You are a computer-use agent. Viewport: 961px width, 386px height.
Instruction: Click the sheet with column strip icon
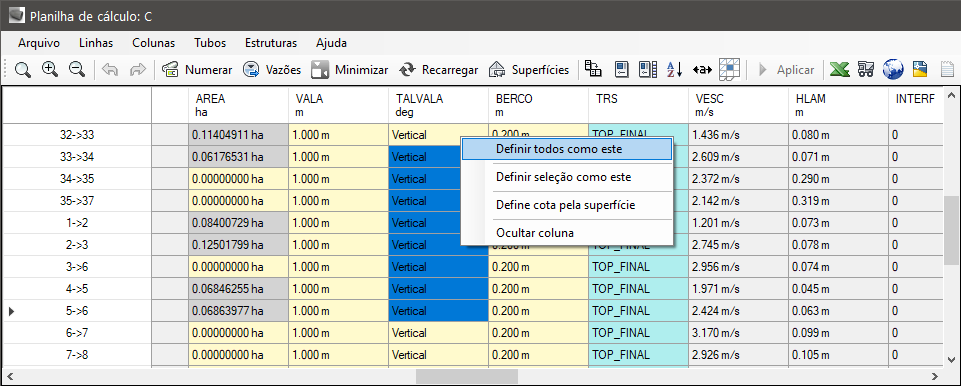click(648, 69)
